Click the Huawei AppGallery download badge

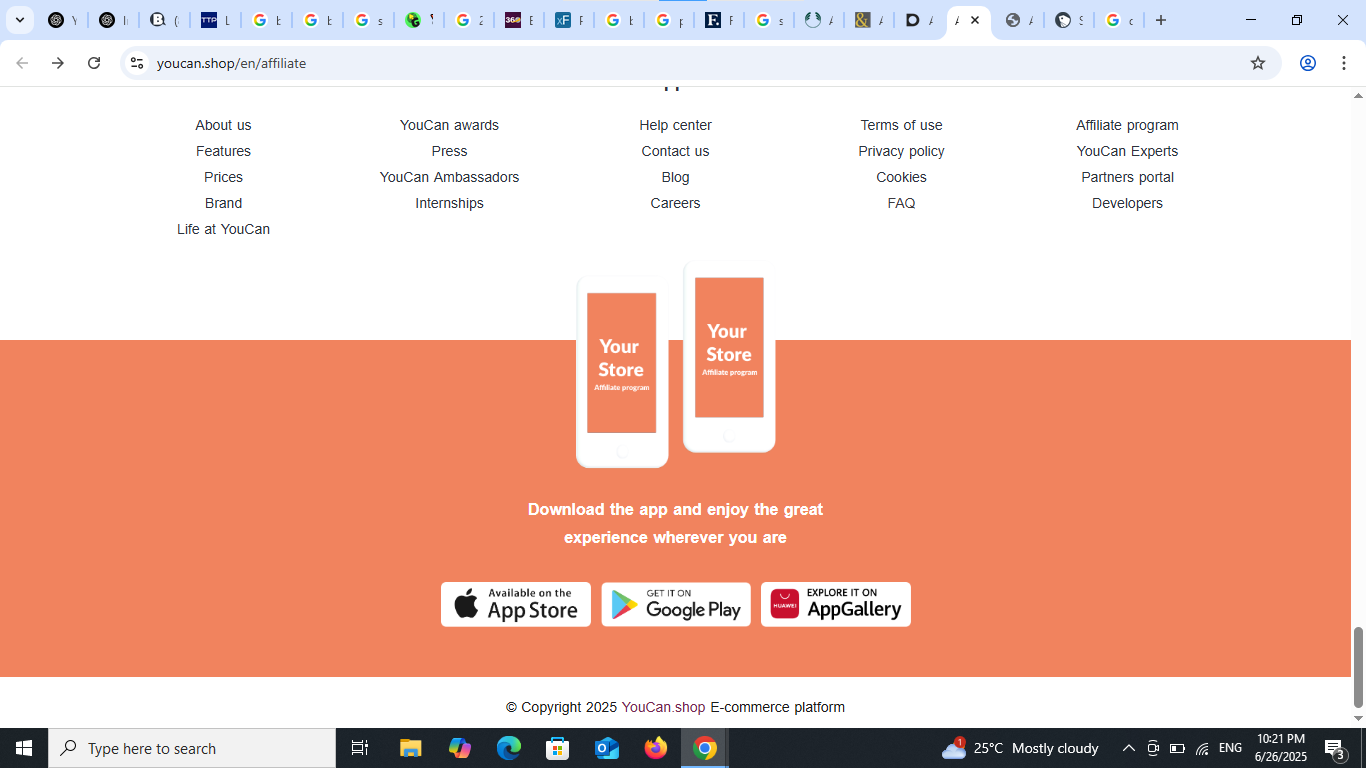point(836,604)
